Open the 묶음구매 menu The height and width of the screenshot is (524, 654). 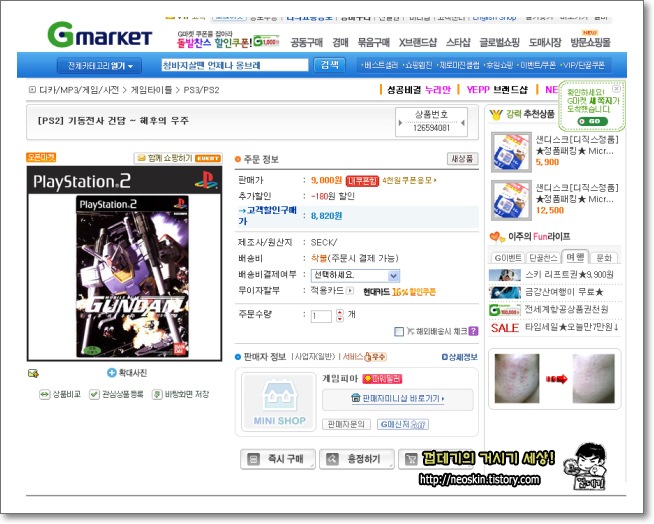373,42
